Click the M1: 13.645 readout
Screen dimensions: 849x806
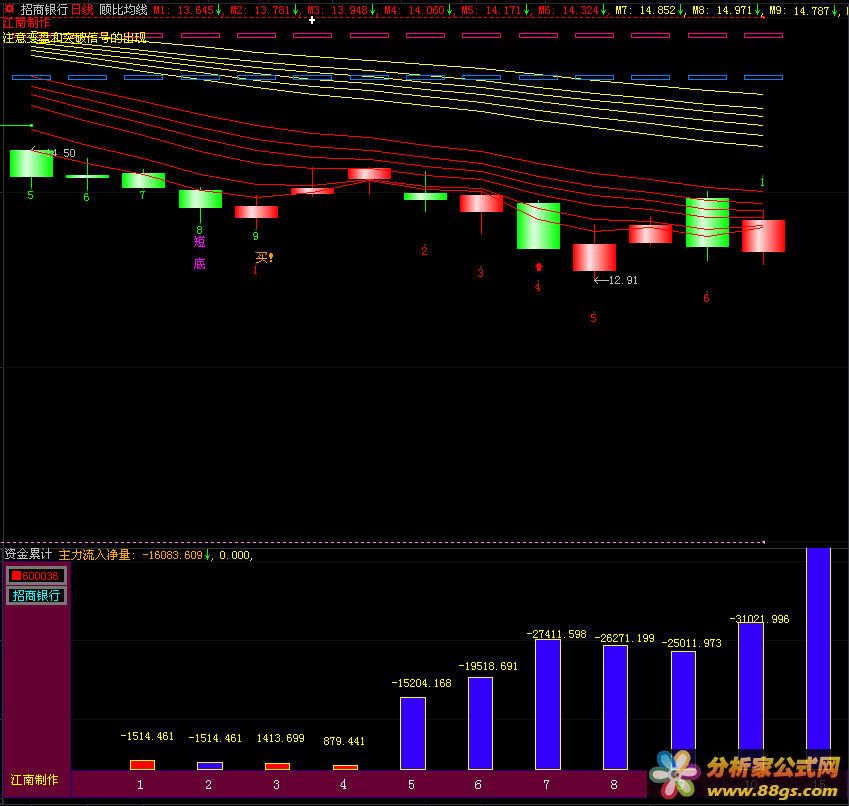(183, 10)
